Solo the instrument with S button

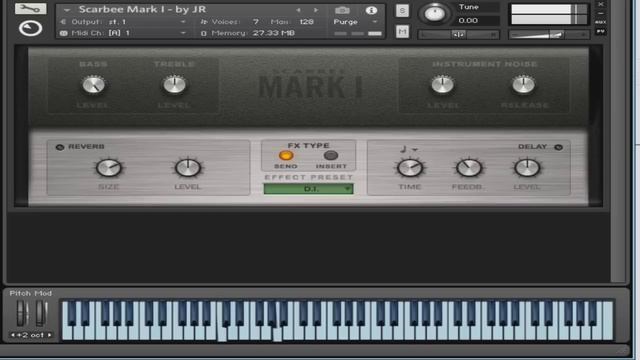point(402,11)
